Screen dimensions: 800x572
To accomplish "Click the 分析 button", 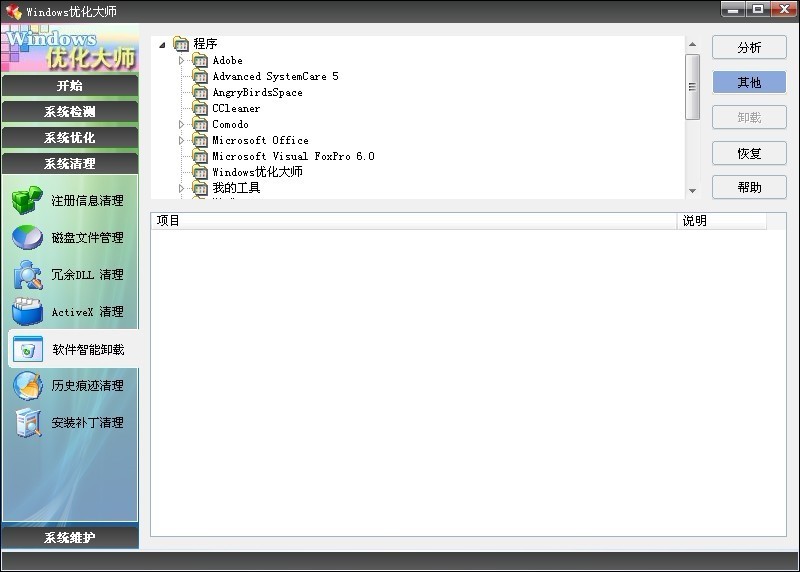I will (749, 47).
